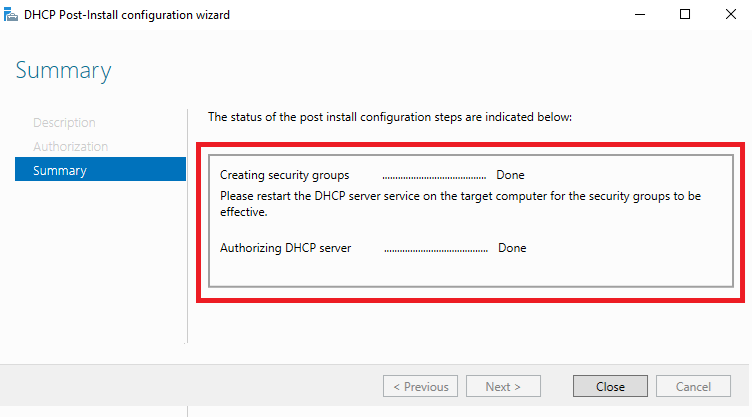Click Done status beside Creating security groups
752x417 pixels.
point(510,175)
